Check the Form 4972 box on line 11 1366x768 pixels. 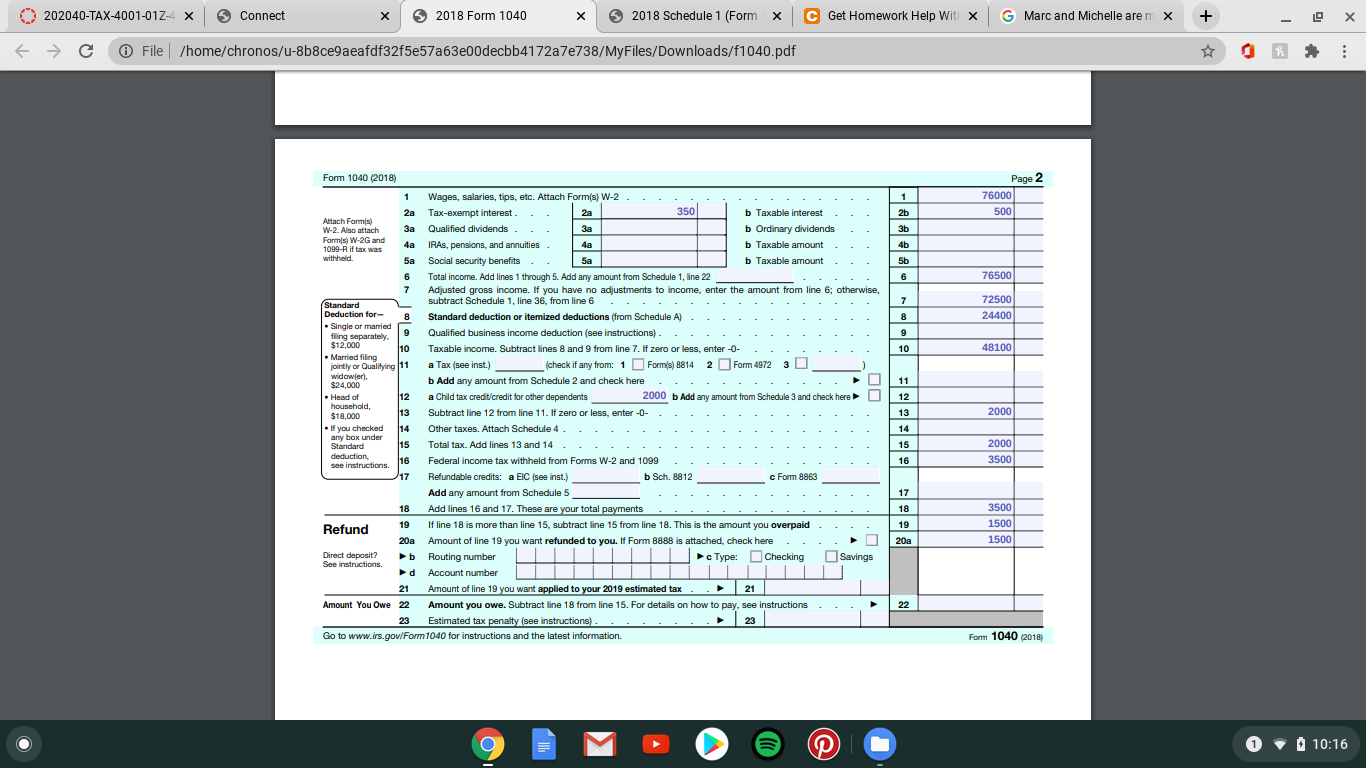click(725, 364)
